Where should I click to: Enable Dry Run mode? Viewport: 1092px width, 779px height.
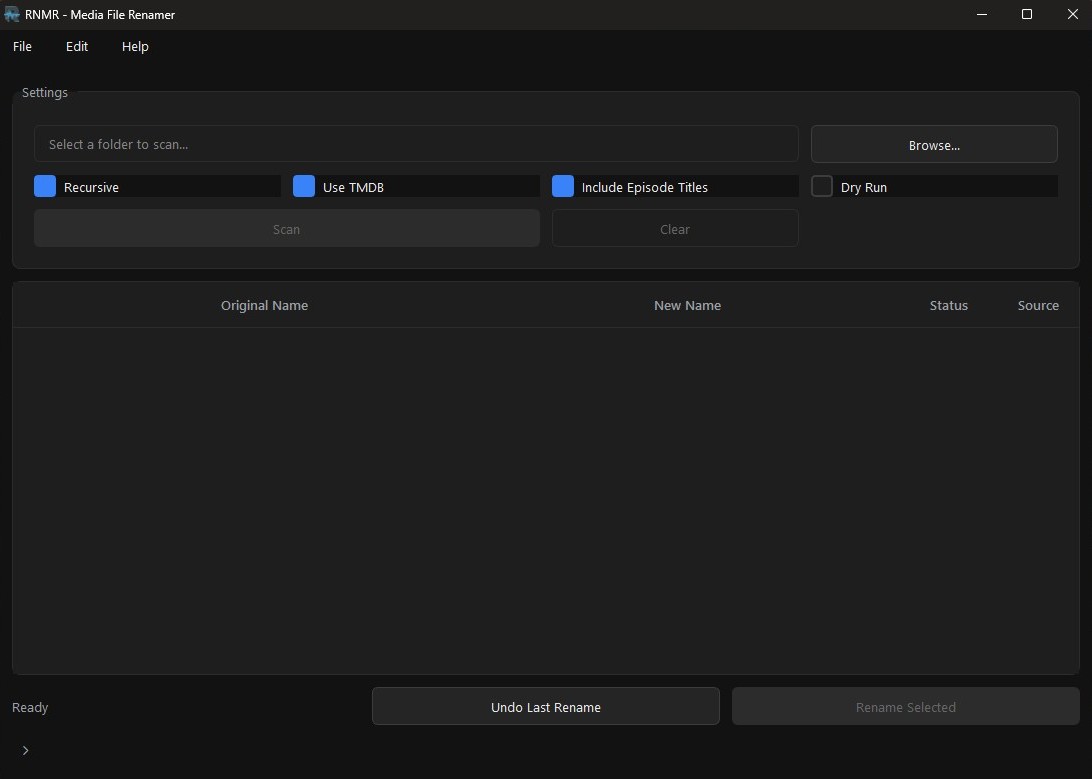[x=821, y=186]
